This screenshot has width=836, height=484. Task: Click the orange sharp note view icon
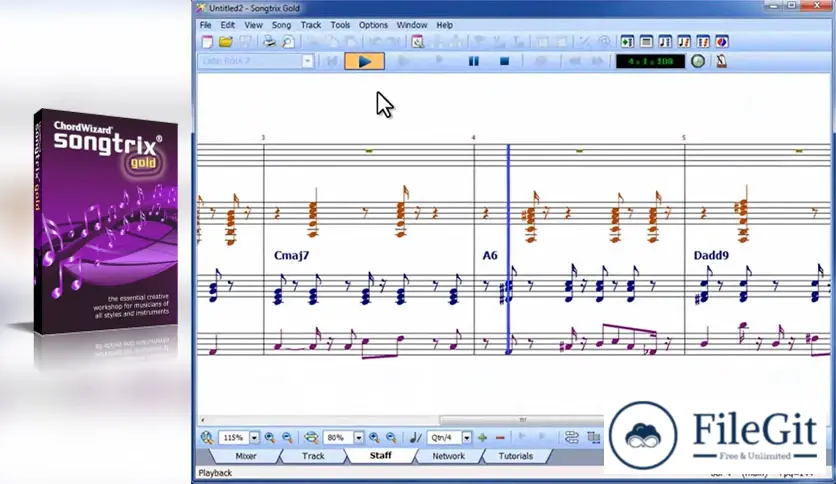[x=684, y=42]
